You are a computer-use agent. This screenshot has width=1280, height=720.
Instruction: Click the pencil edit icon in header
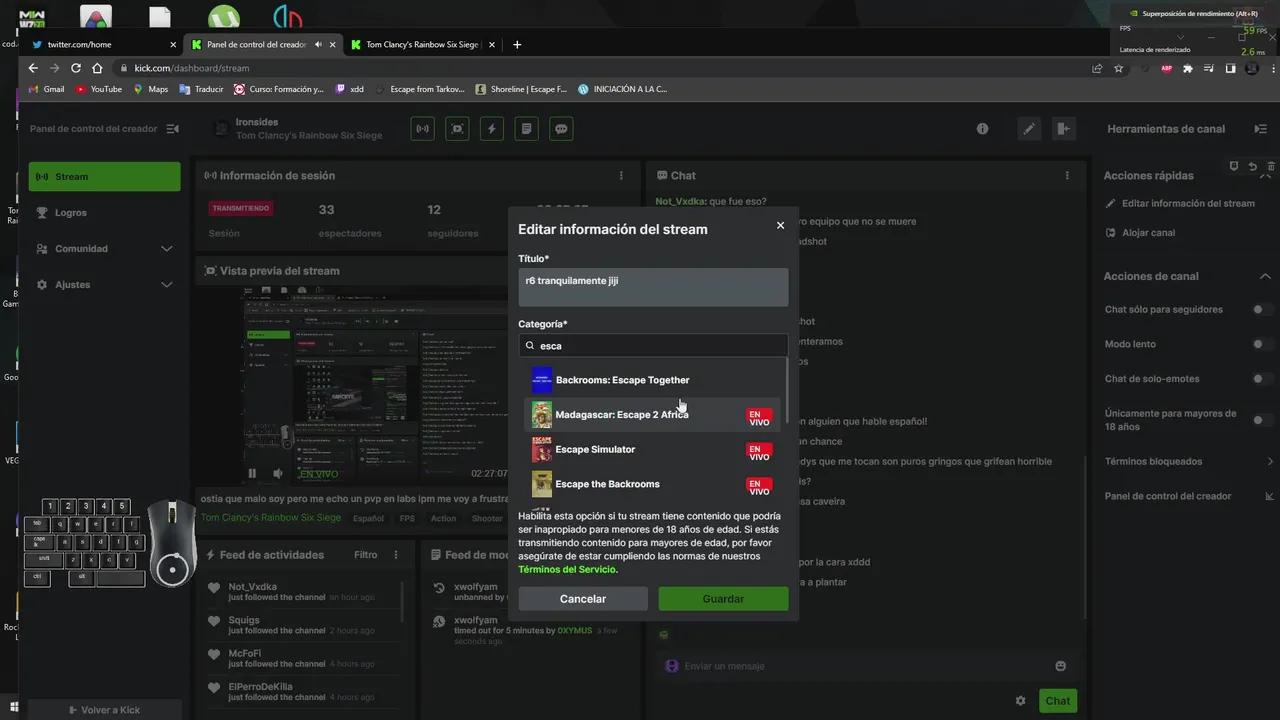point(1028,129)
